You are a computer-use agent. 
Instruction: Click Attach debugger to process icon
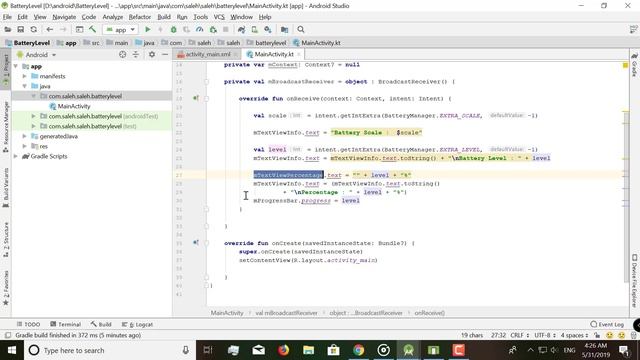click(213, 29)
